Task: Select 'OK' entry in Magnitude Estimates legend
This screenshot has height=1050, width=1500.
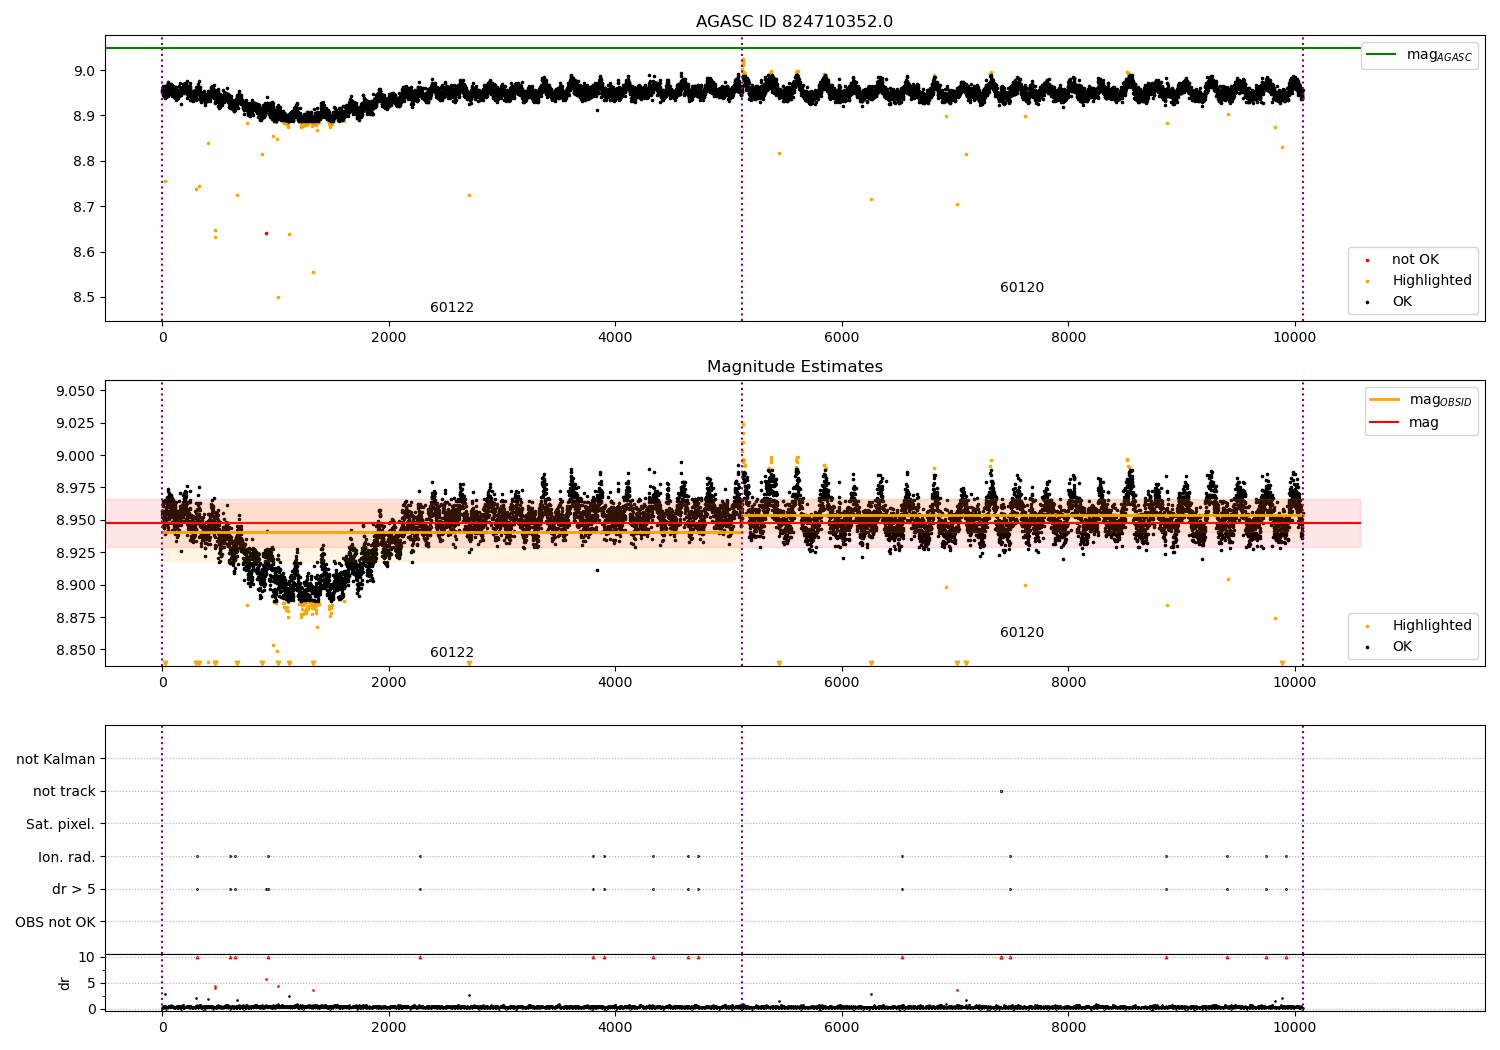Action: coord(1402,647)
